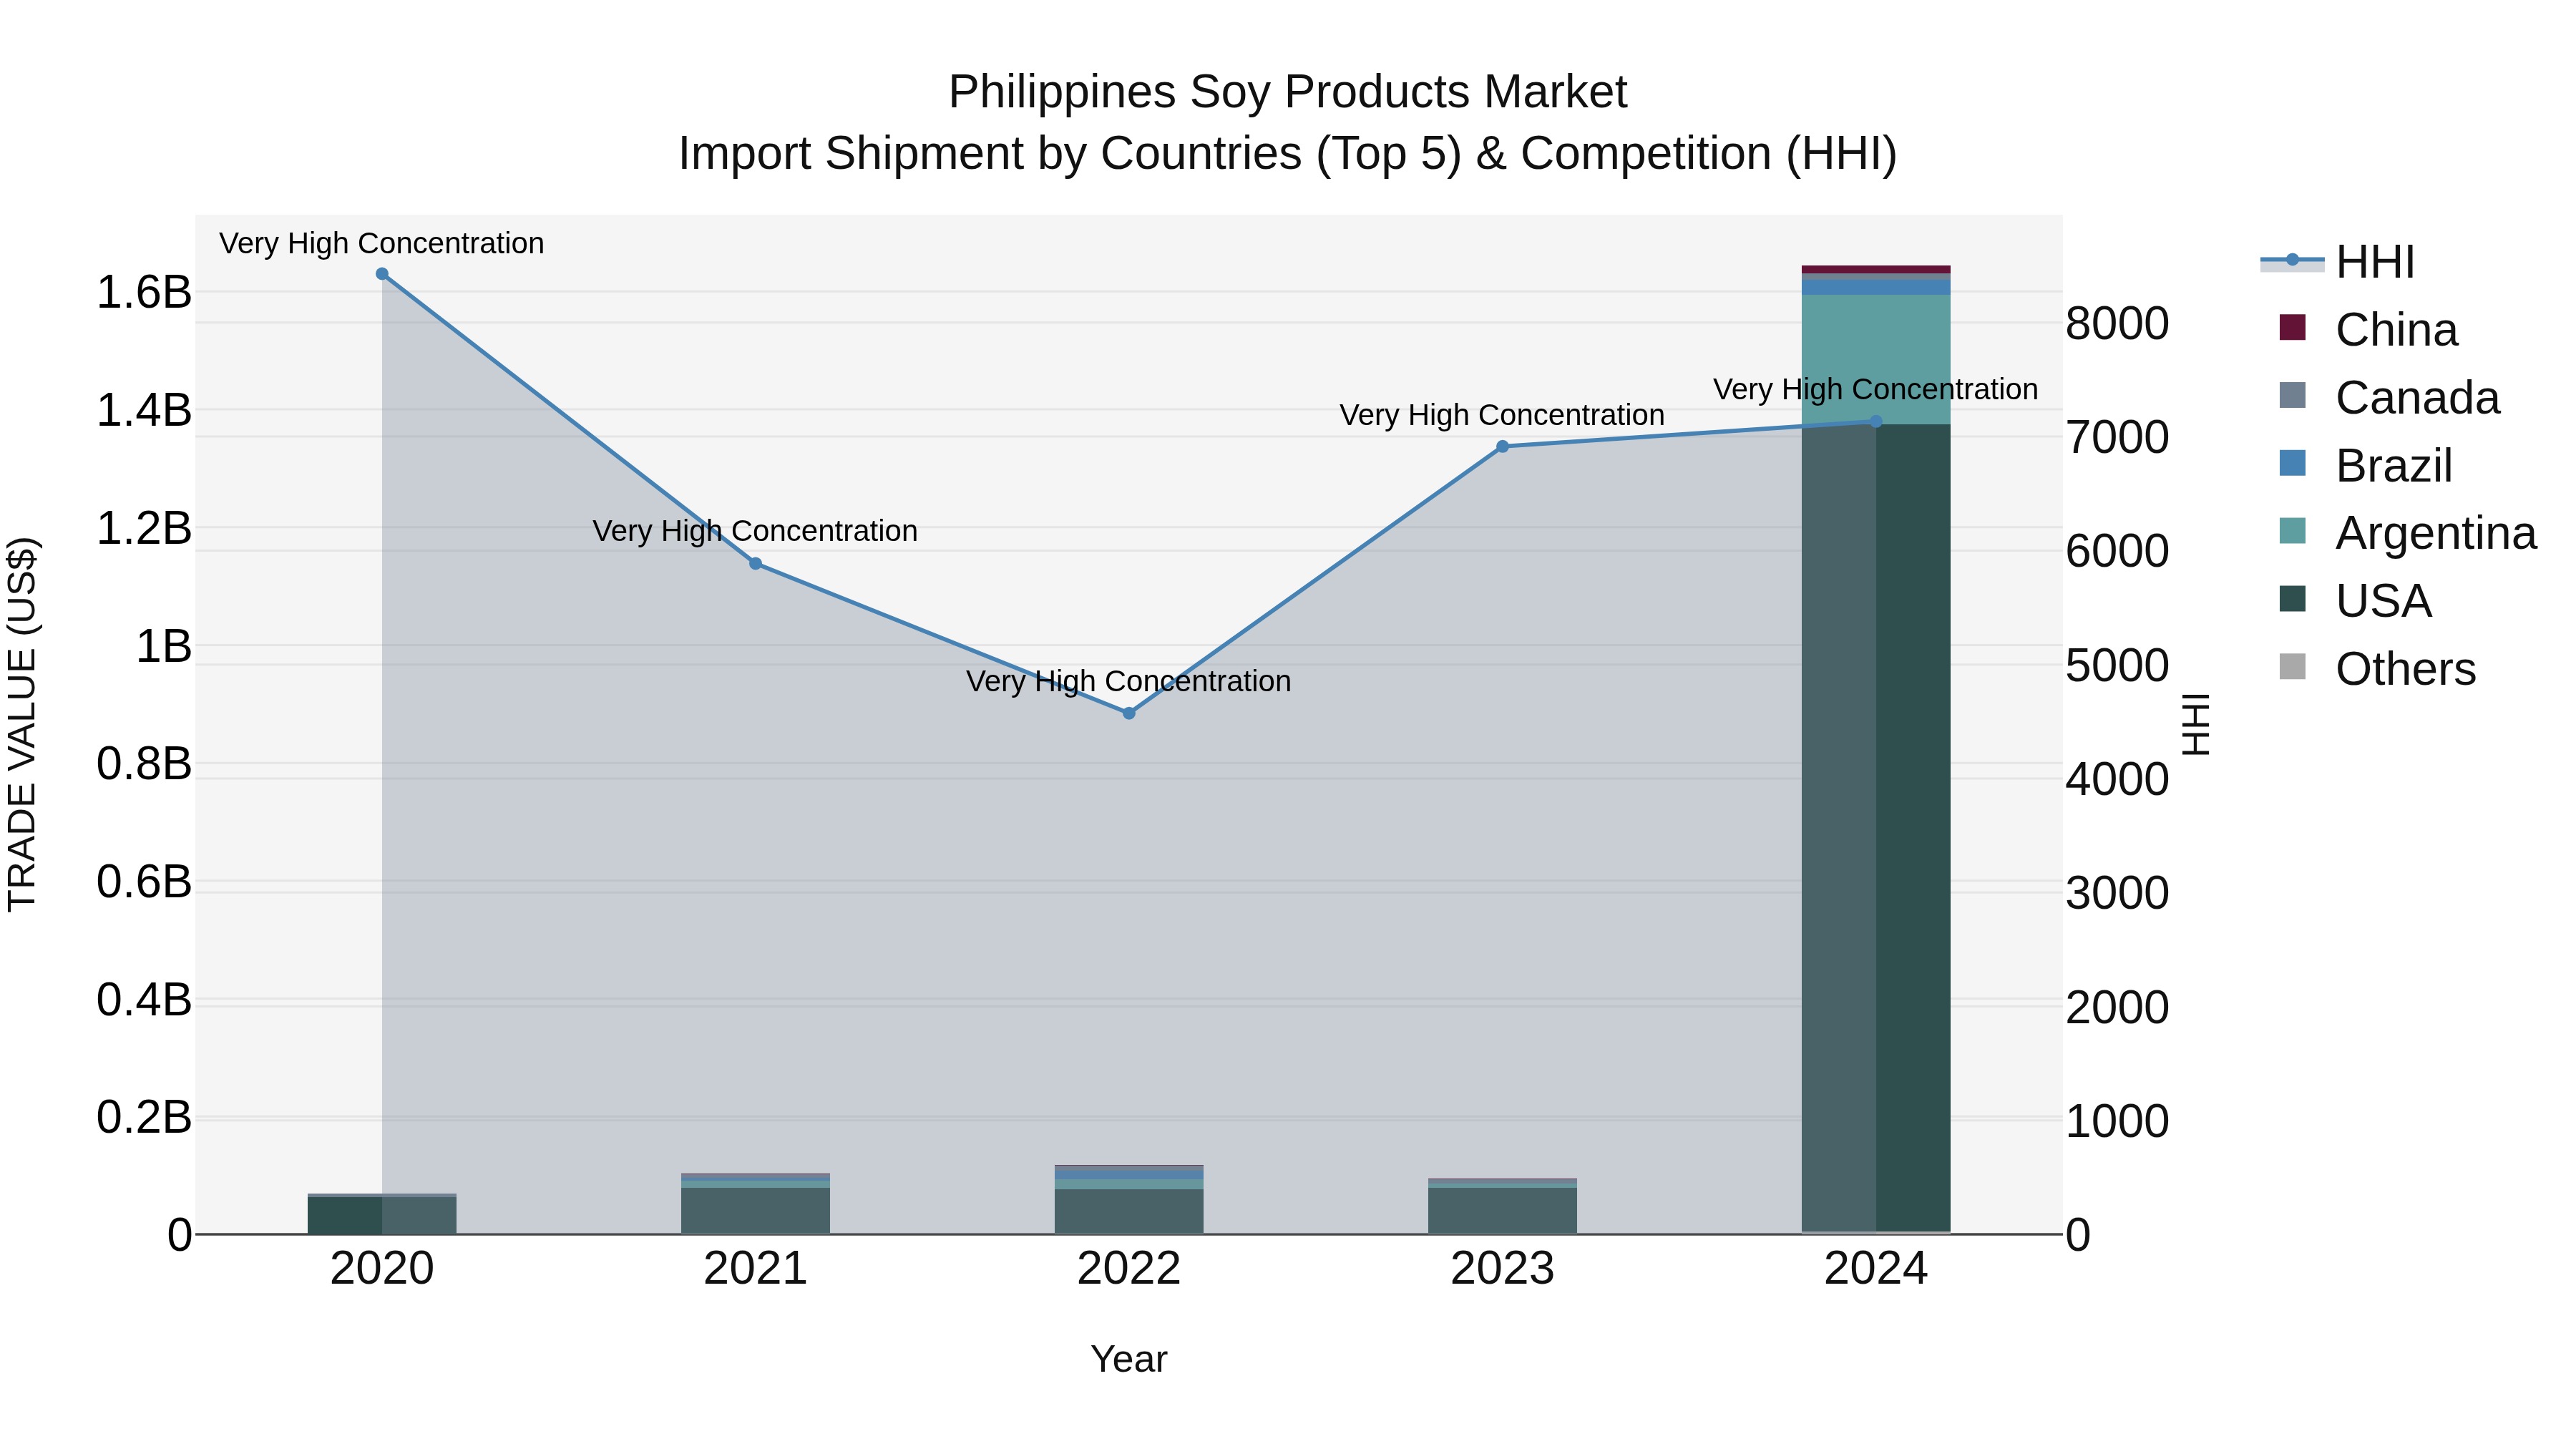The image size is (2576, 1449).
Task: Click the 0.2B left axis tick
Action: [x=144, y=1117]
